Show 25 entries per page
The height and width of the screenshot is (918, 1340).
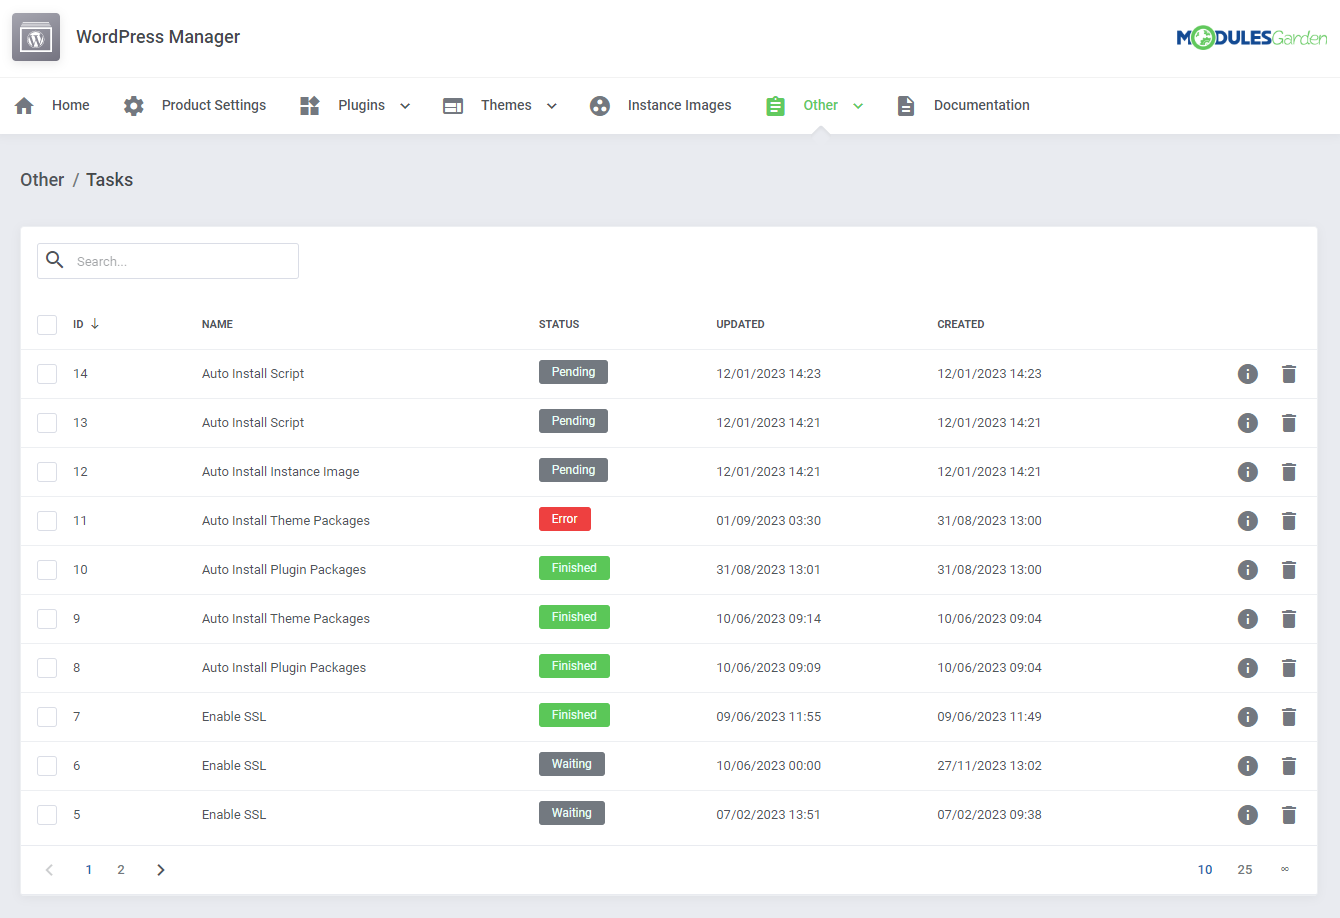[1245, 870]
